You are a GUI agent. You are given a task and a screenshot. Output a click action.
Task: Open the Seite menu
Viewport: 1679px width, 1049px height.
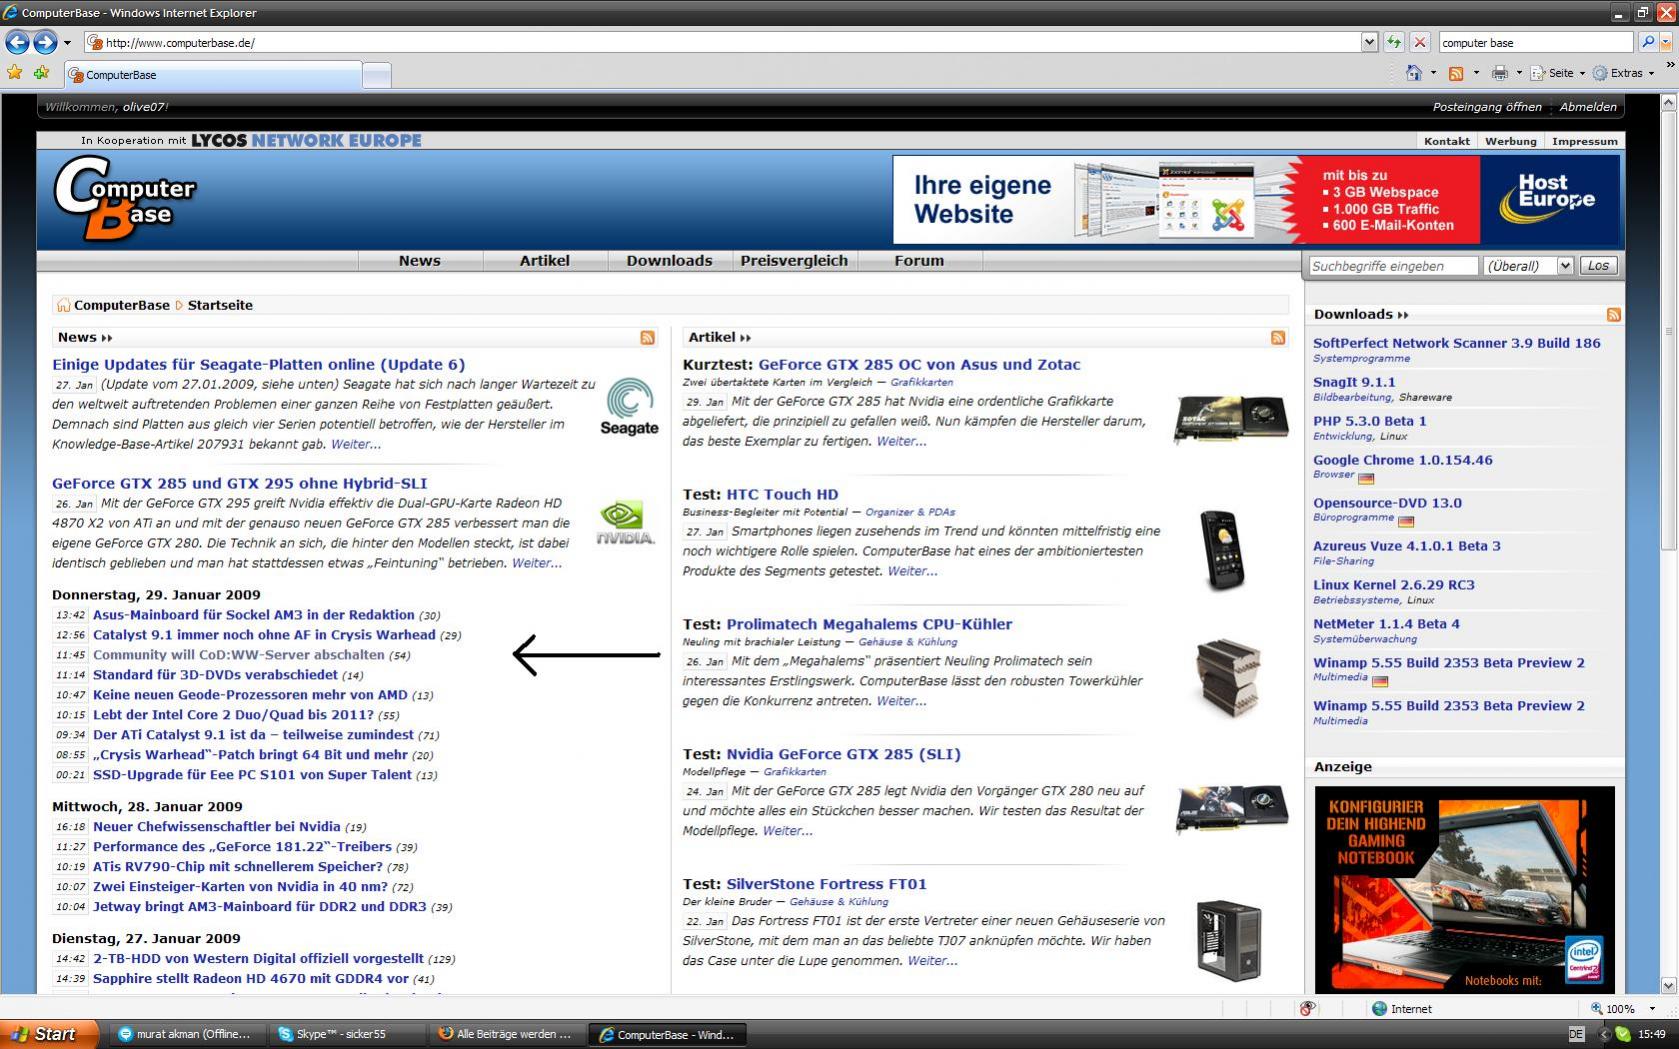[1558, 73]
